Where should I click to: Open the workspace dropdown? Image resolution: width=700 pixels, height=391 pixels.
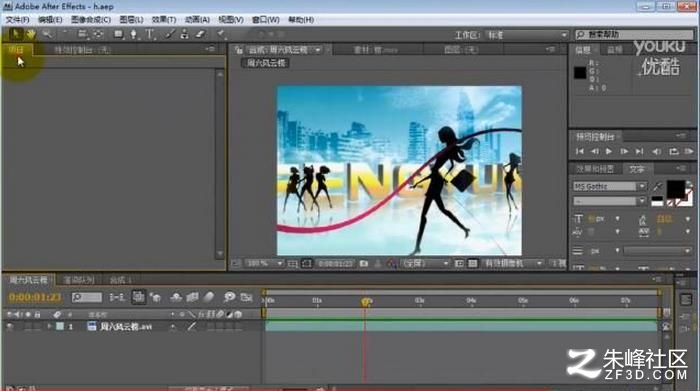527,35
